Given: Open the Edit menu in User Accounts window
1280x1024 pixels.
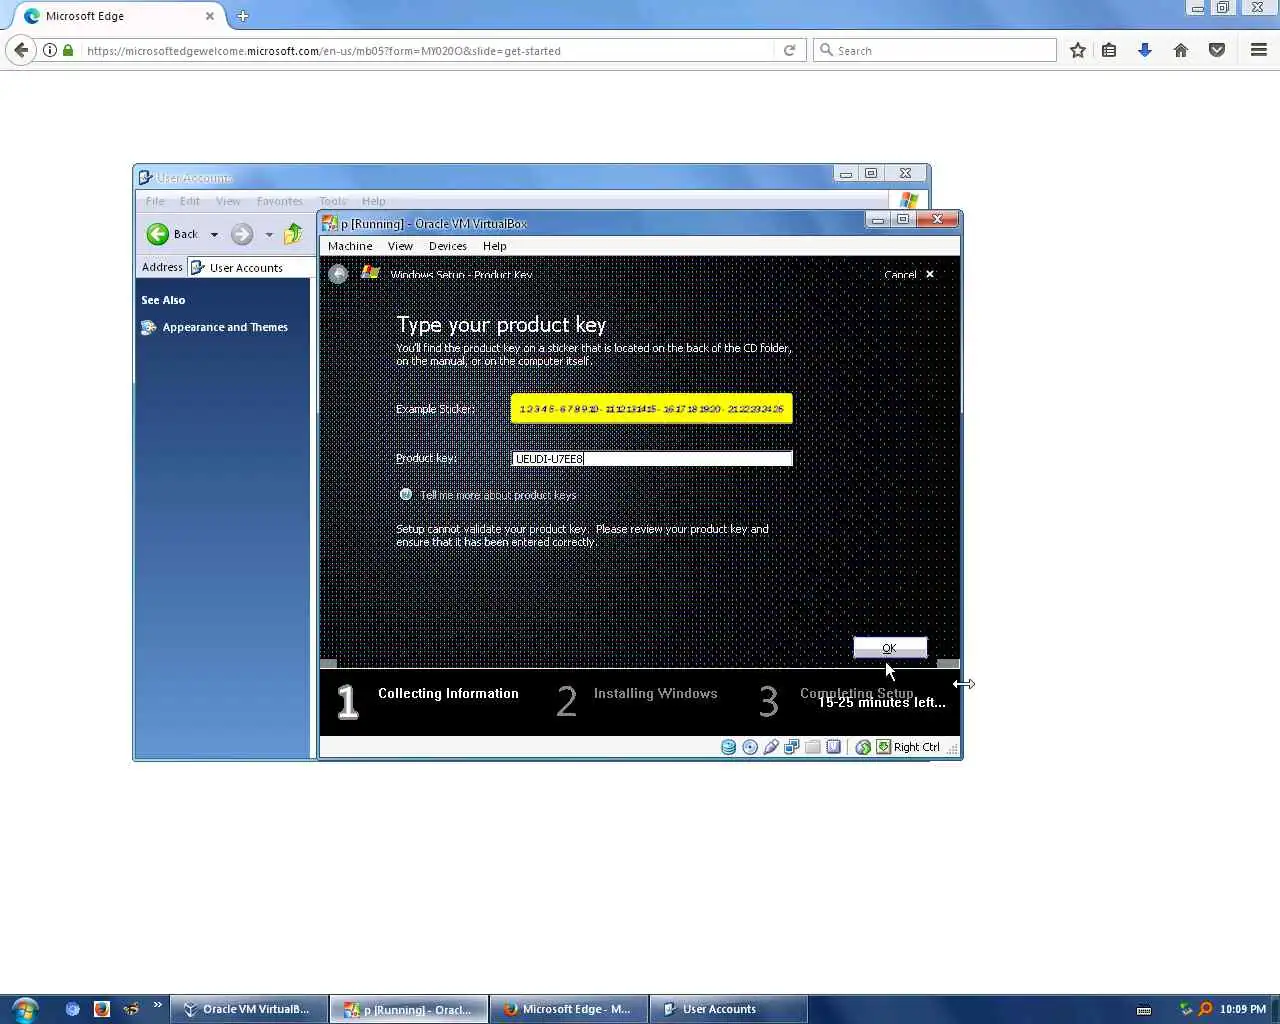Looking at the screenshot, I should (190, 201).
